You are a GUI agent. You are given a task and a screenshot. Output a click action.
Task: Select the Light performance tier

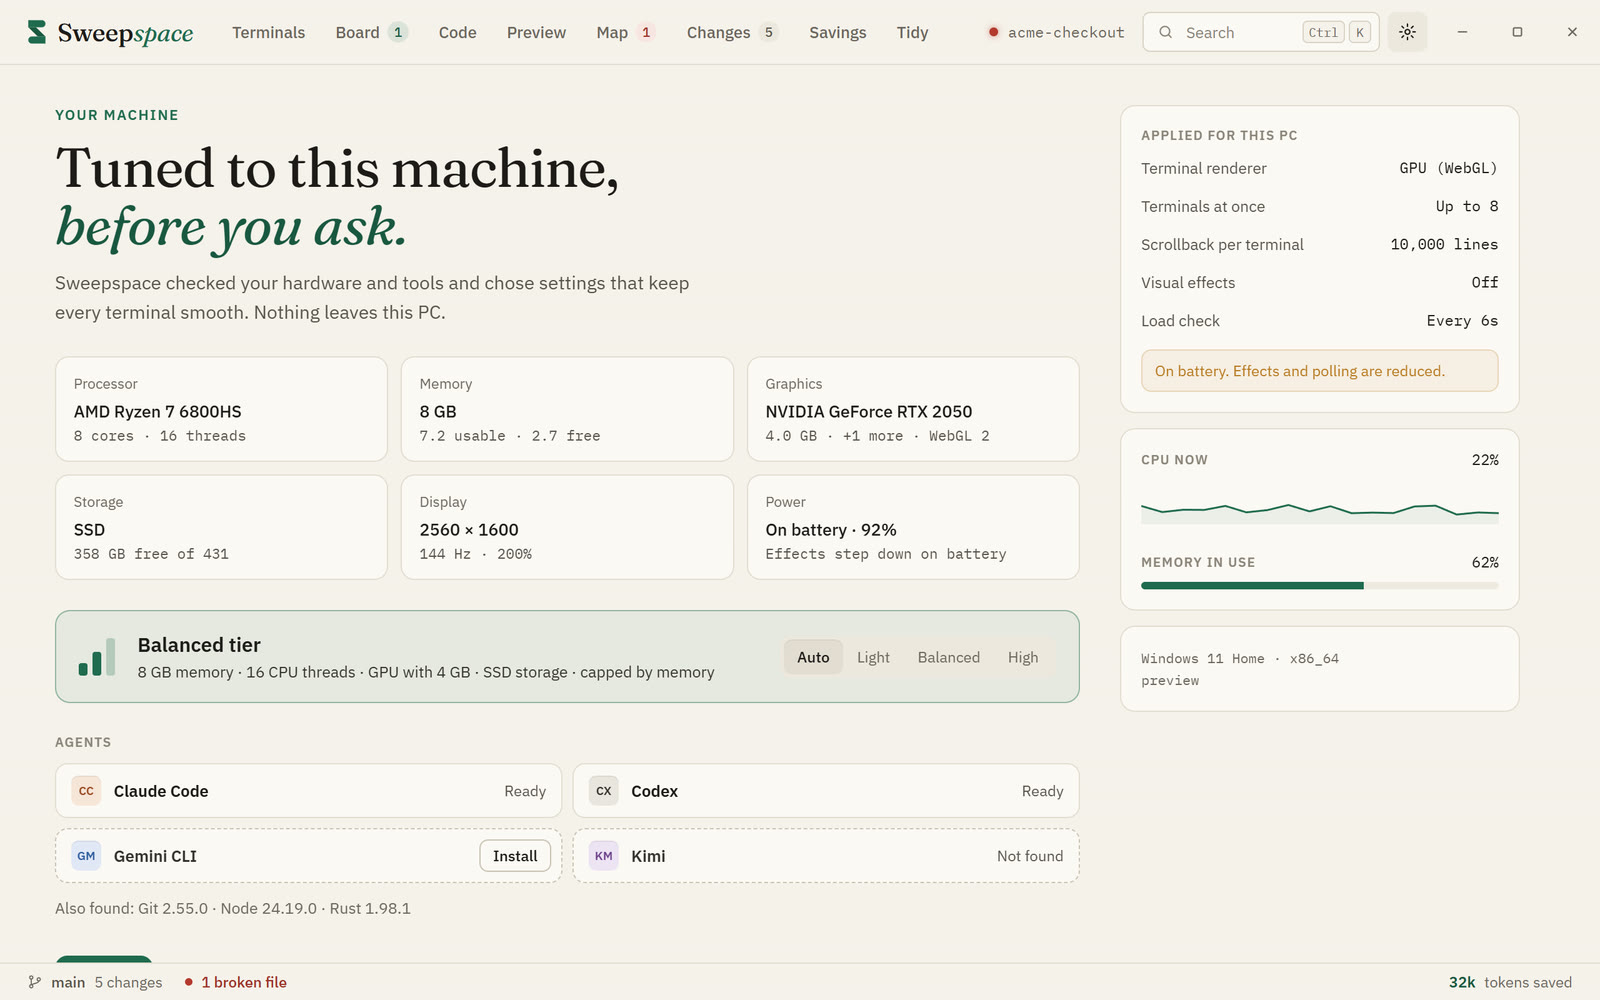coord(873,657)
